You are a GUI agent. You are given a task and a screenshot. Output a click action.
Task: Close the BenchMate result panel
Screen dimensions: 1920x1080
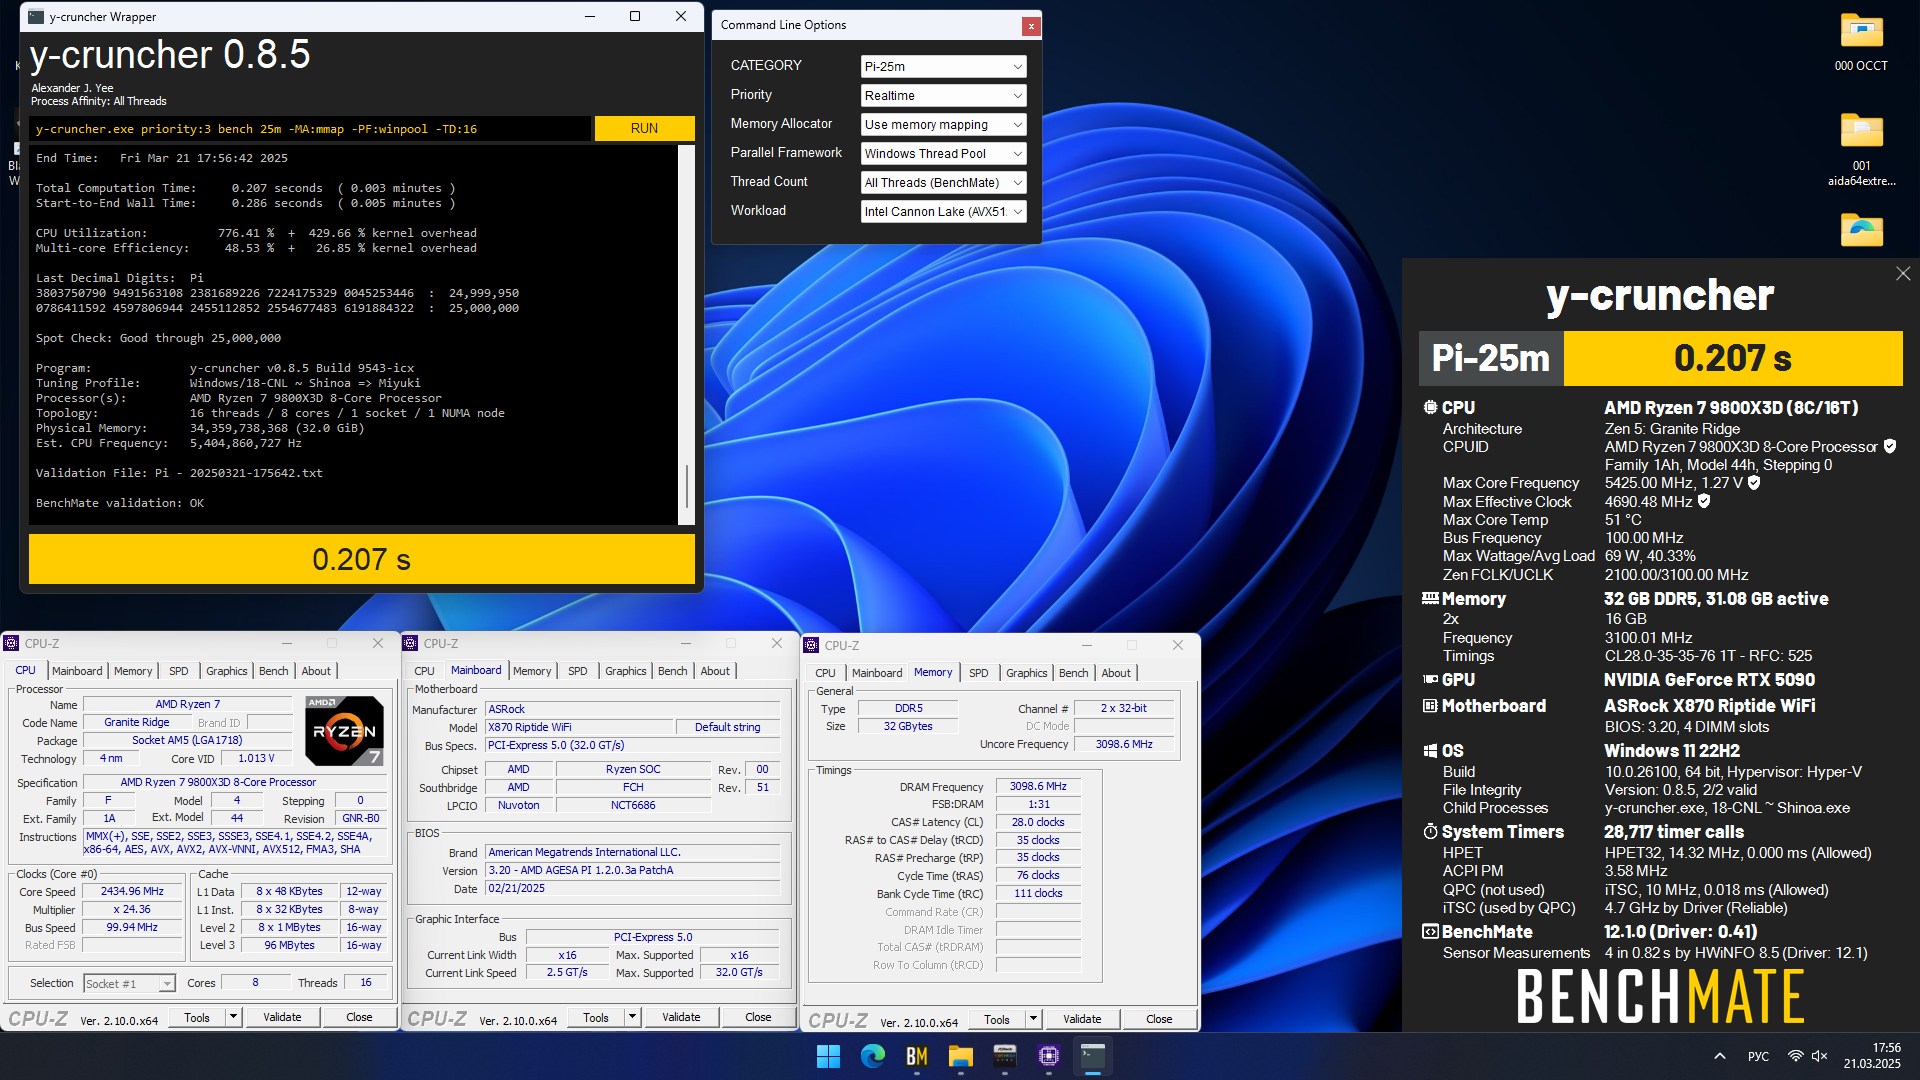coord(1903,274)
